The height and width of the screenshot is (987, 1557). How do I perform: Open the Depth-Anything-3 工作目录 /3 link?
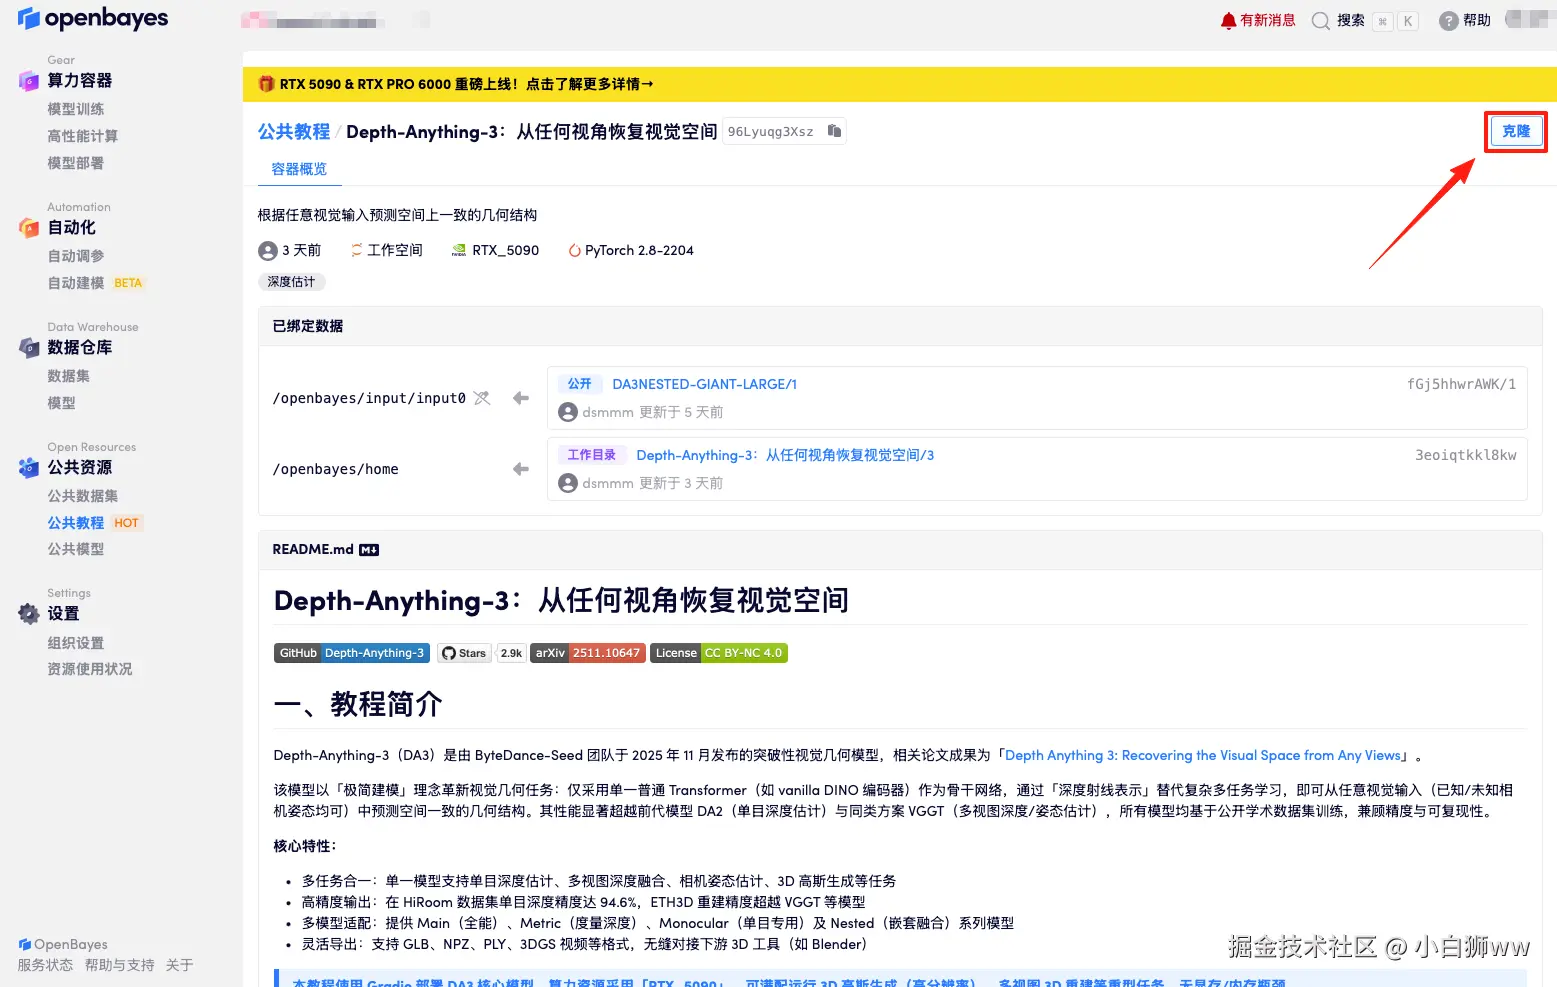(785, 455)
